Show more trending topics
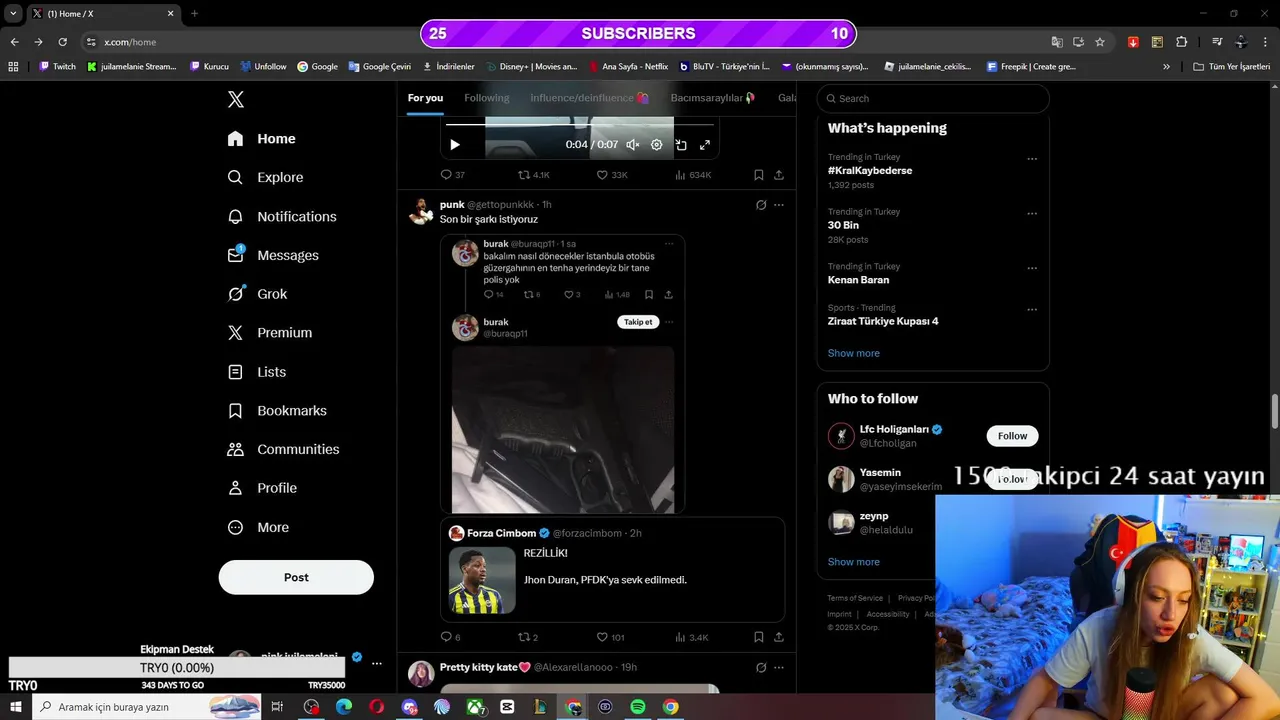Image resolution: width=1280 pixels, height=720 pixels. click(854, 353)
